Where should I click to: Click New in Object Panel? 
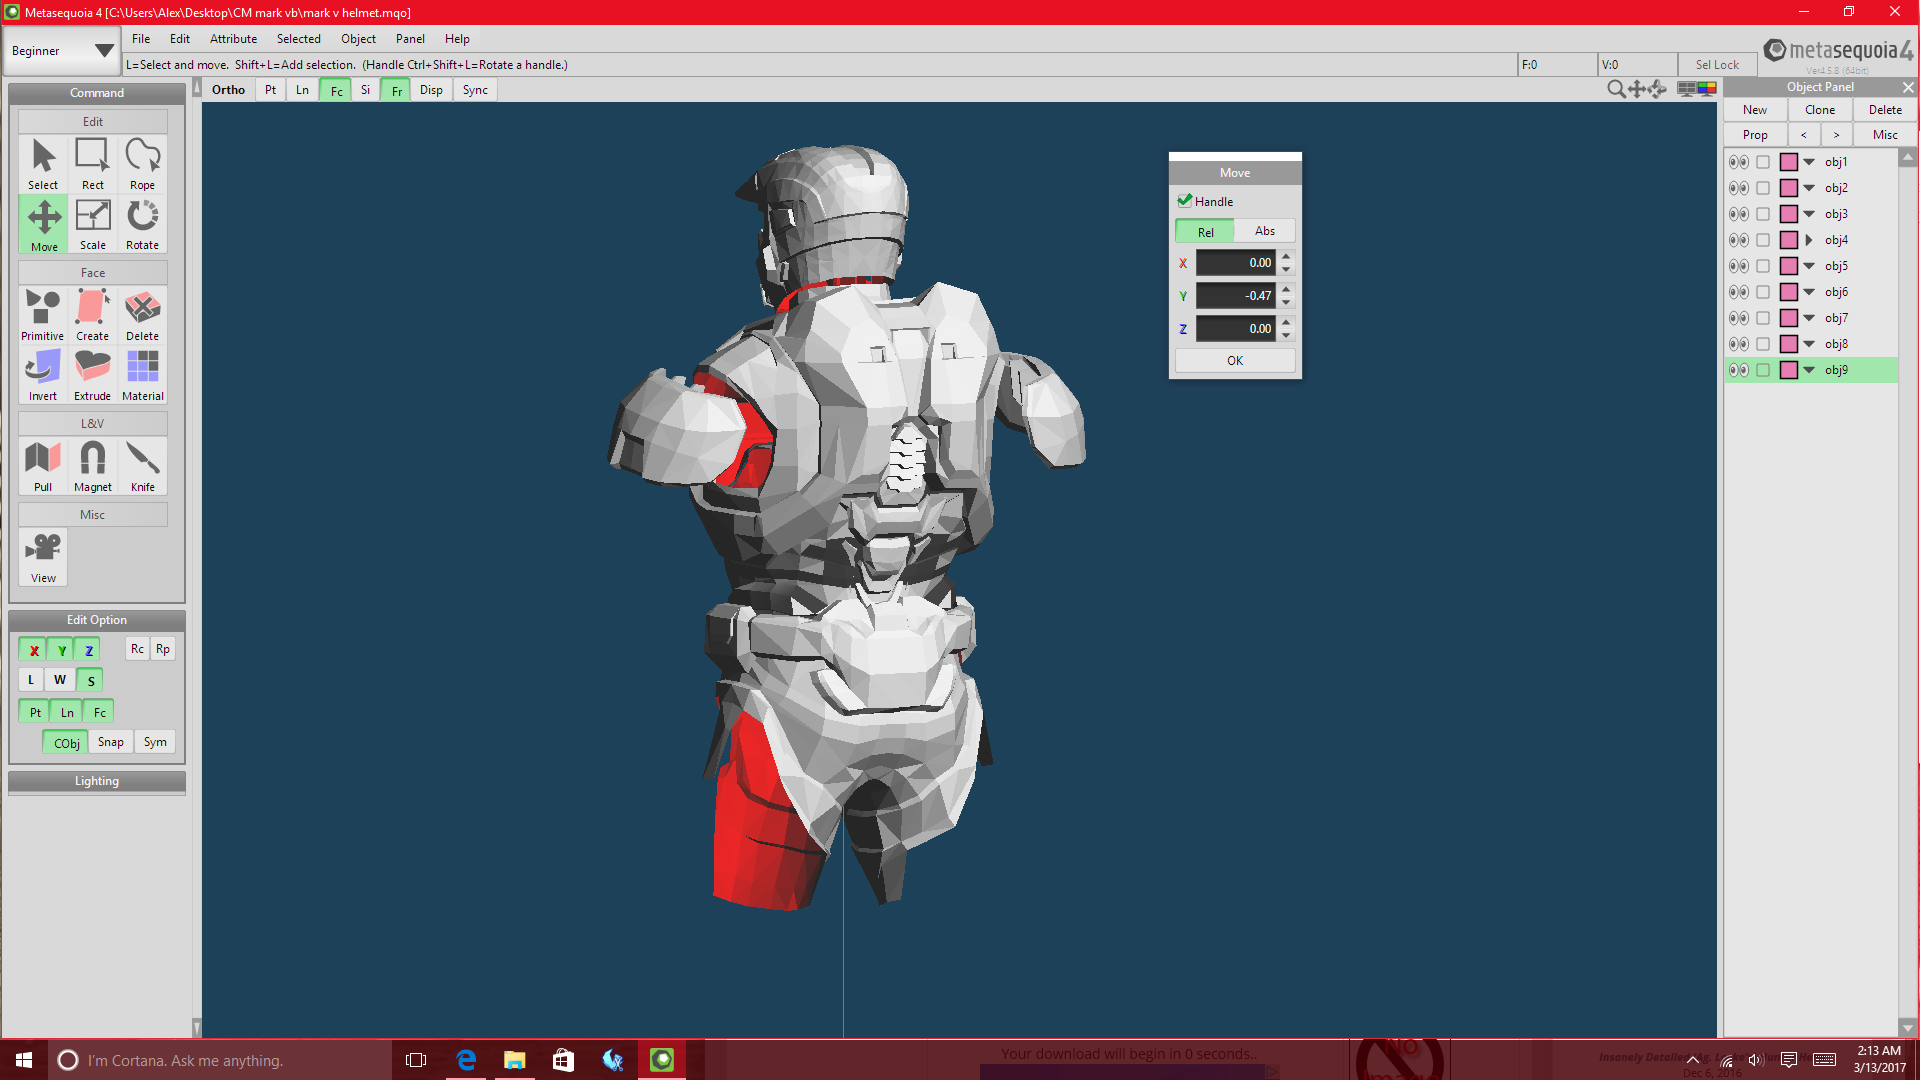[1755, 110]
